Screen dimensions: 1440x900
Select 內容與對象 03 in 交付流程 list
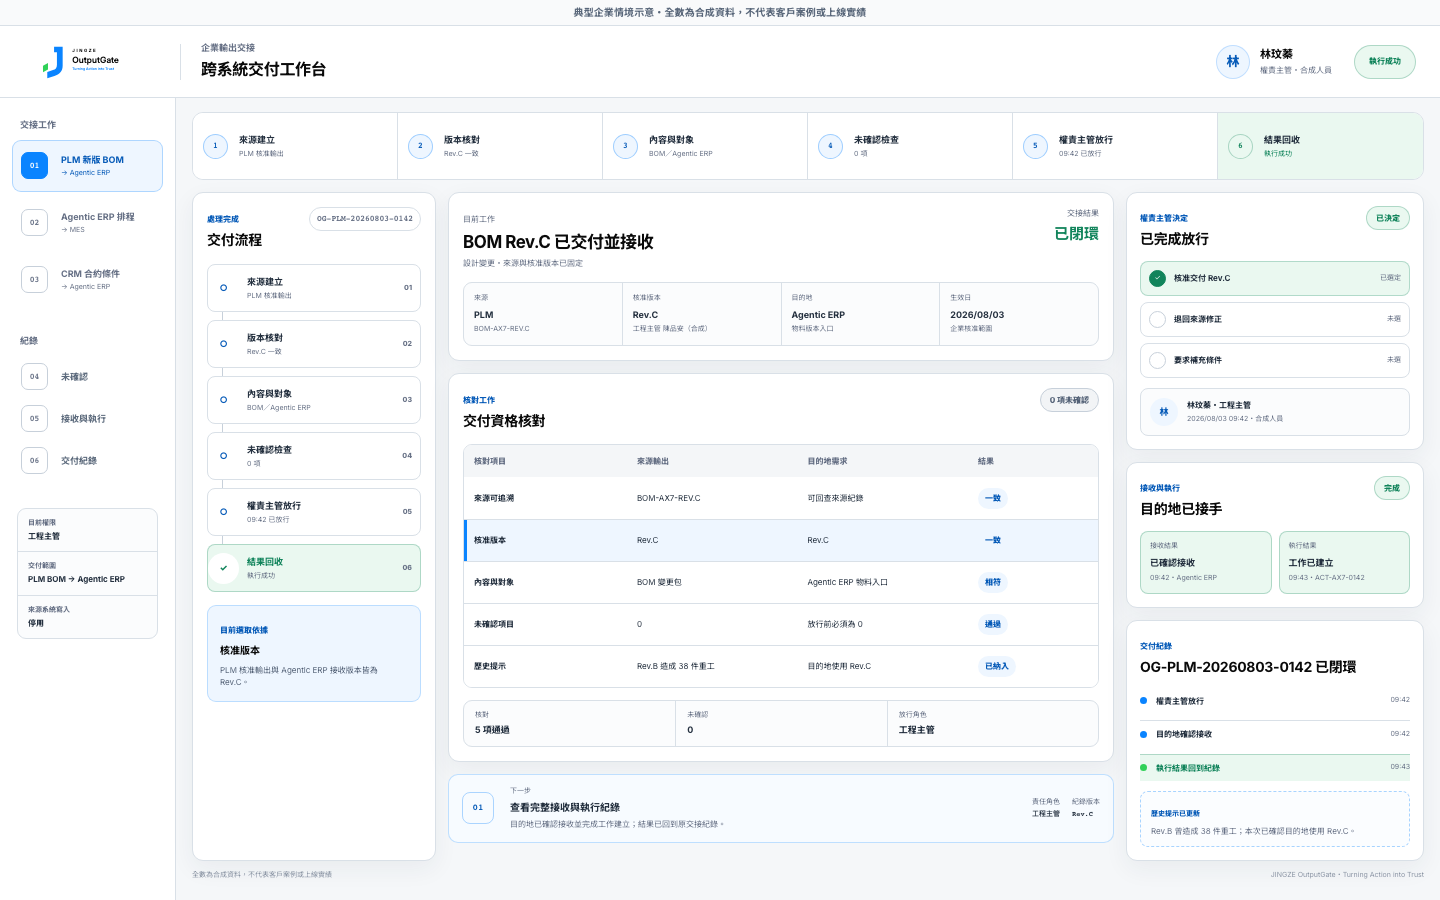pyautogui.click(x=314, y=400)
